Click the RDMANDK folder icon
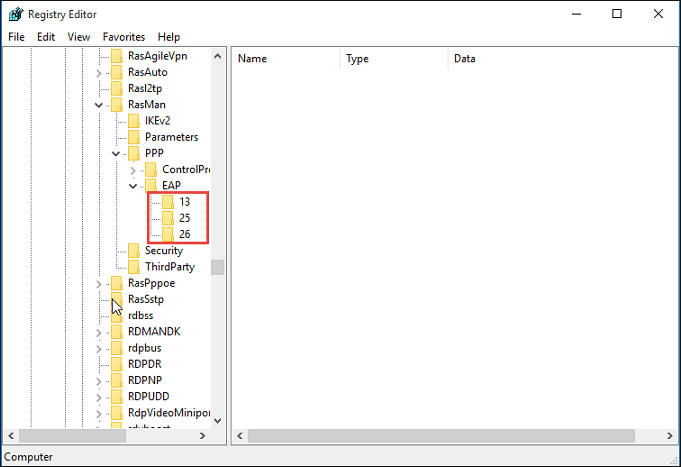Screen dimensions: 681x467 tap(116, 332)
